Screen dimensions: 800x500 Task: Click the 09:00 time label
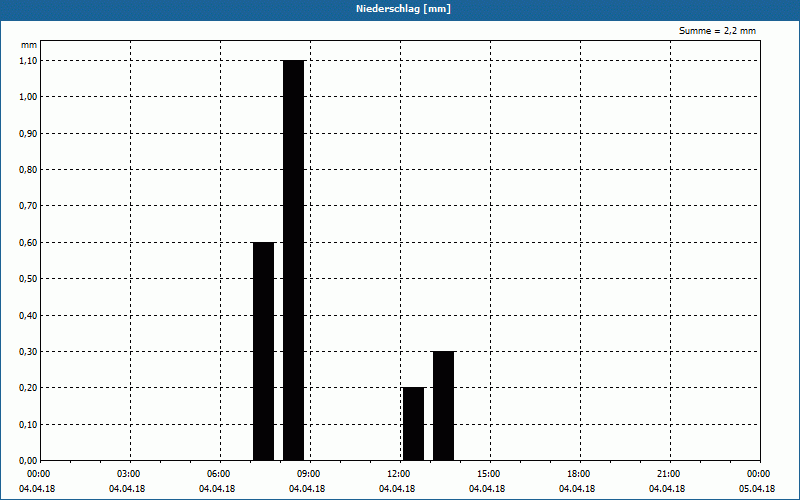(309, 474)
